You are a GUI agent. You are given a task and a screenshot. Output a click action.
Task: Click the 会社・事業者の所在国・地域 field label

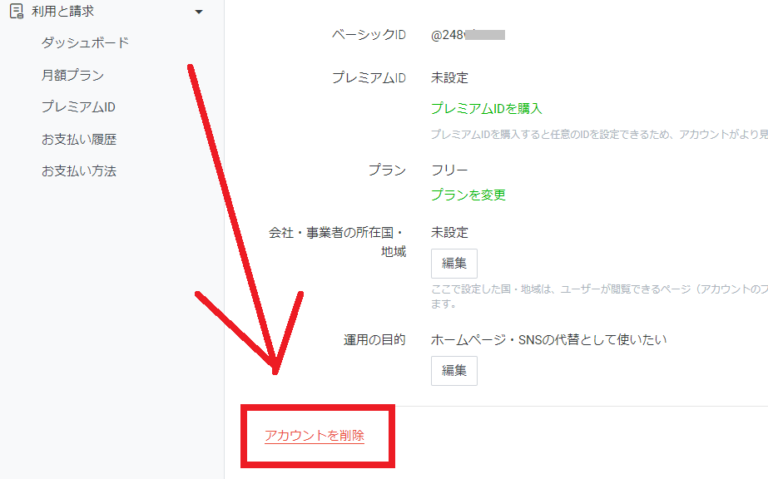[x=336, y=241]
